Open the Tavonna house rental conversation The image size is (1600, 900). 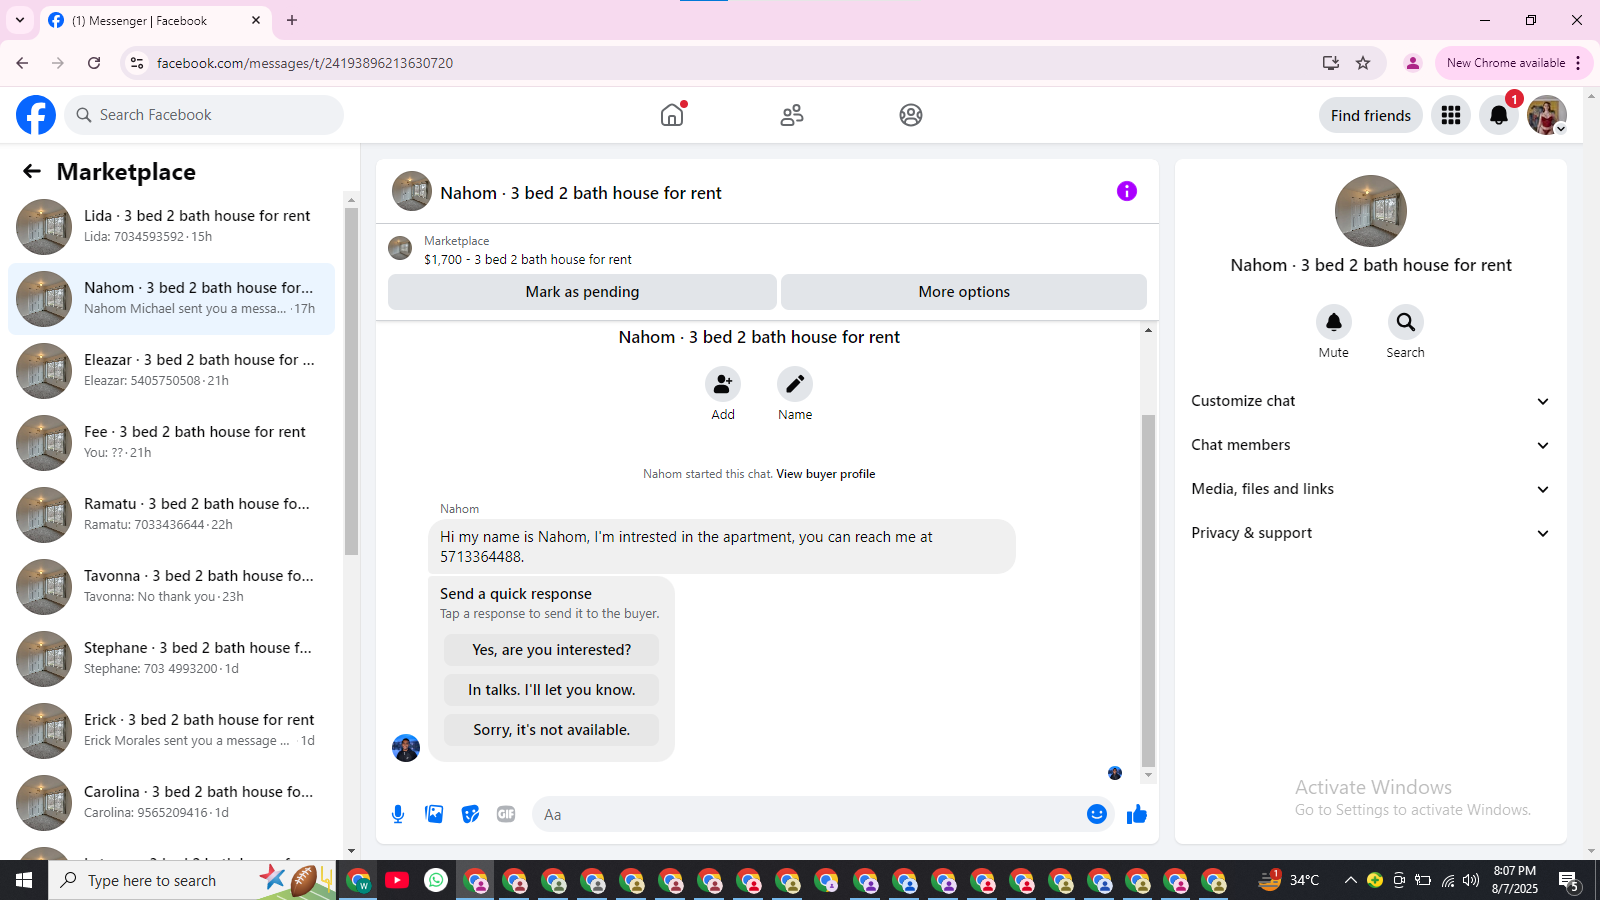click(x=172, y=587)
